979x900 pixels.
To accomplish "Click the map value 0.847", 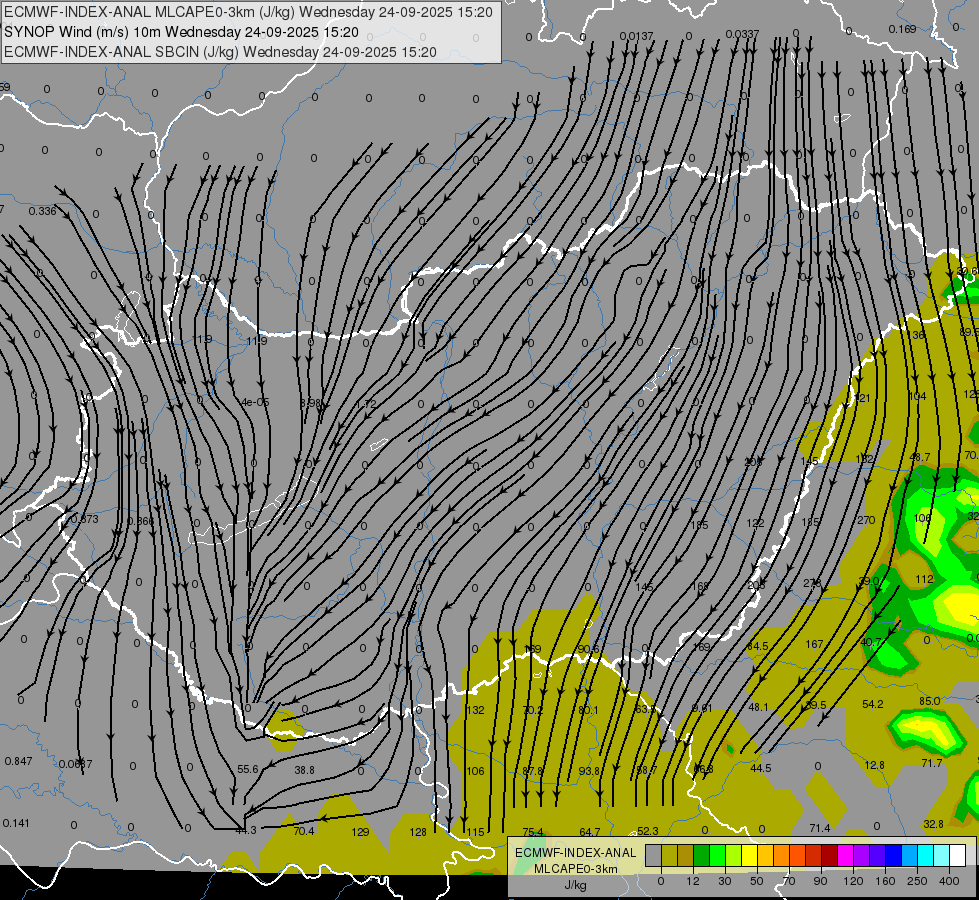I will [x=18, y=761].
